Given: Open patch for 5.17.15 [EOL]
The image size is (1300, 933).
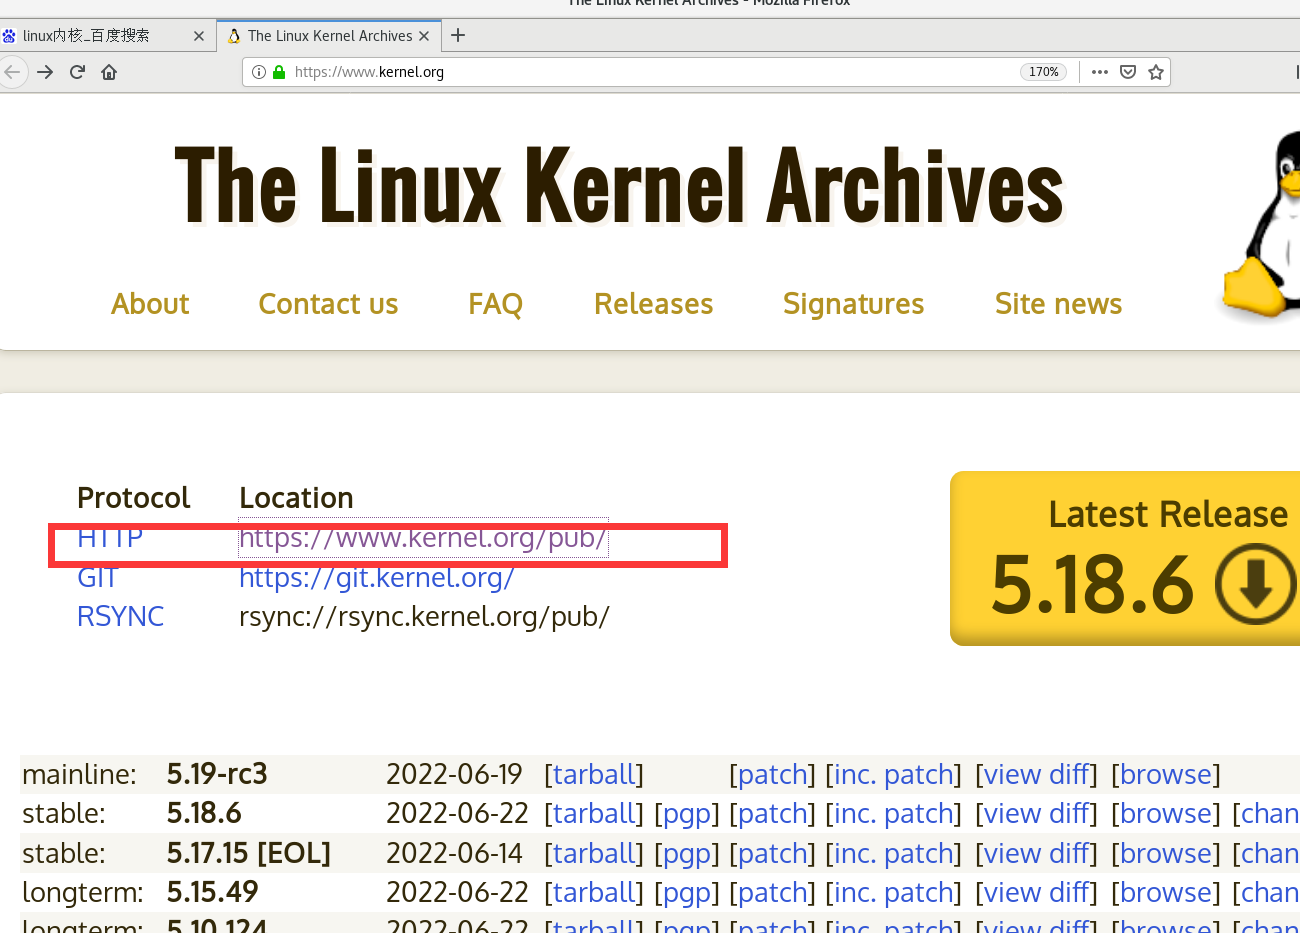Looking at the screenshot, I should tap(772, 854).
